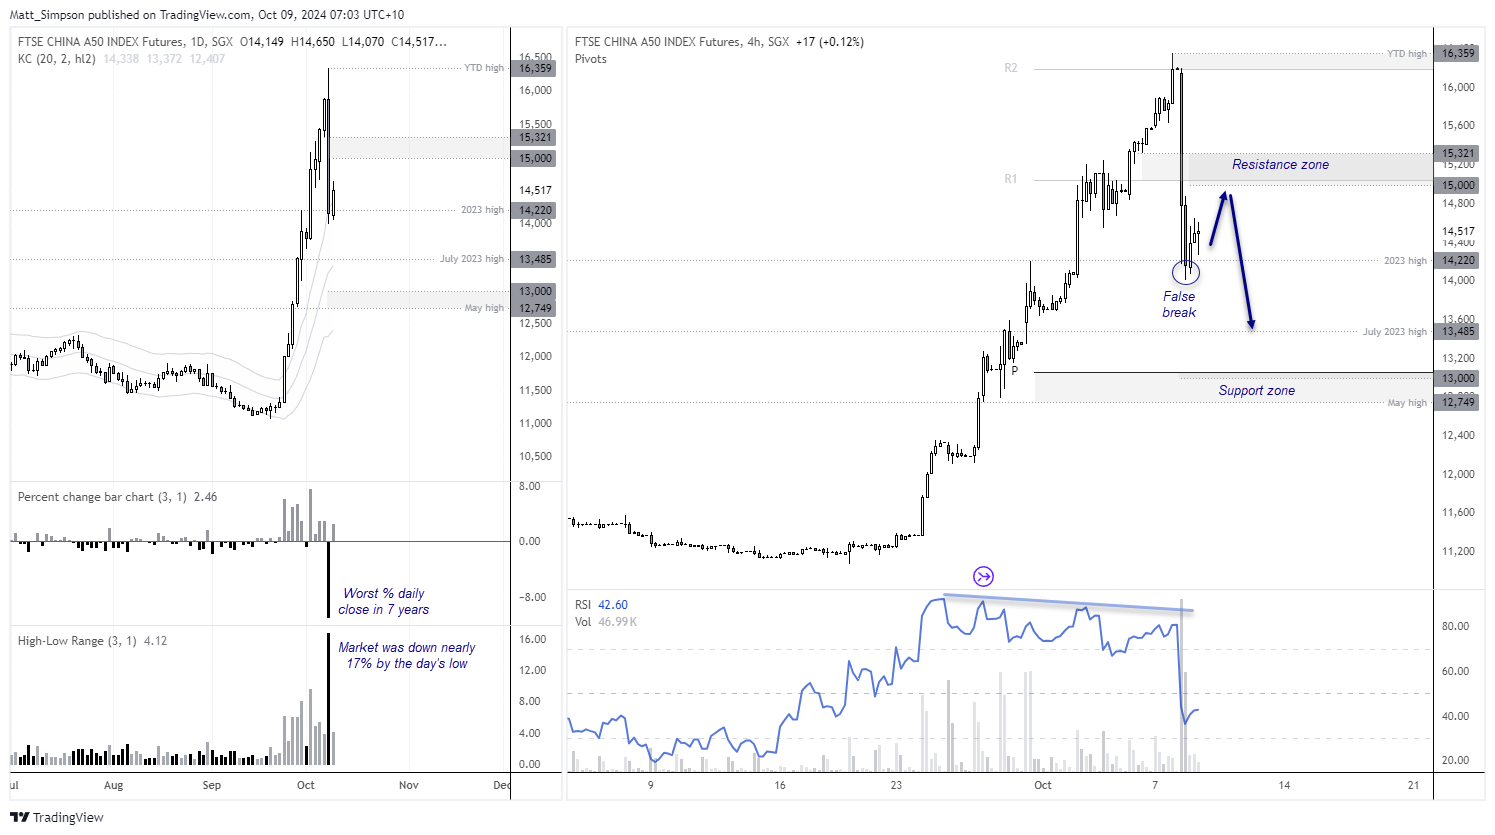Click the 'Market was down nearly 17%' note
Image resolution: width=1495 pixels, height=835 pixels.
pyautogui.click(x=407, y=655)
